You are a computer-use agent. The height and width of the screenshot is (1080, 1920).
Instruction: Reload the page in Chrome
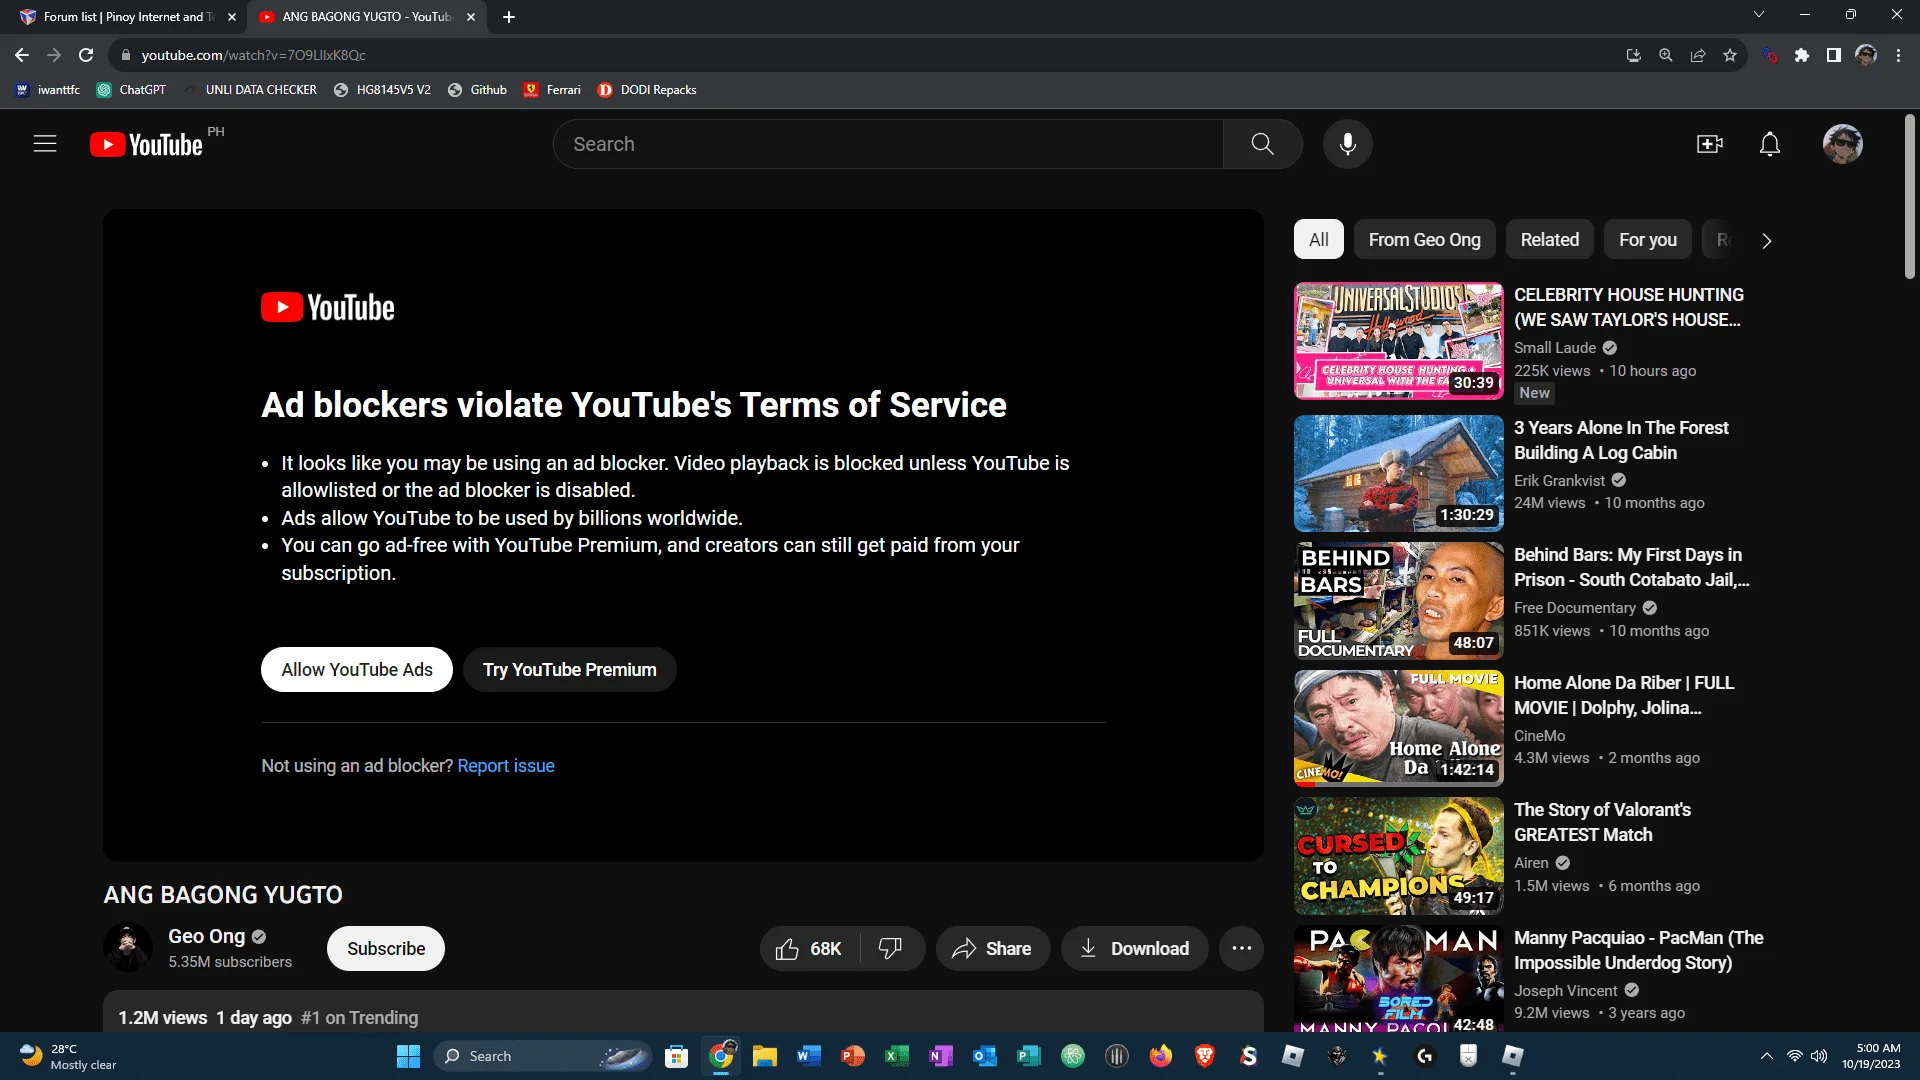coord(87,55)
